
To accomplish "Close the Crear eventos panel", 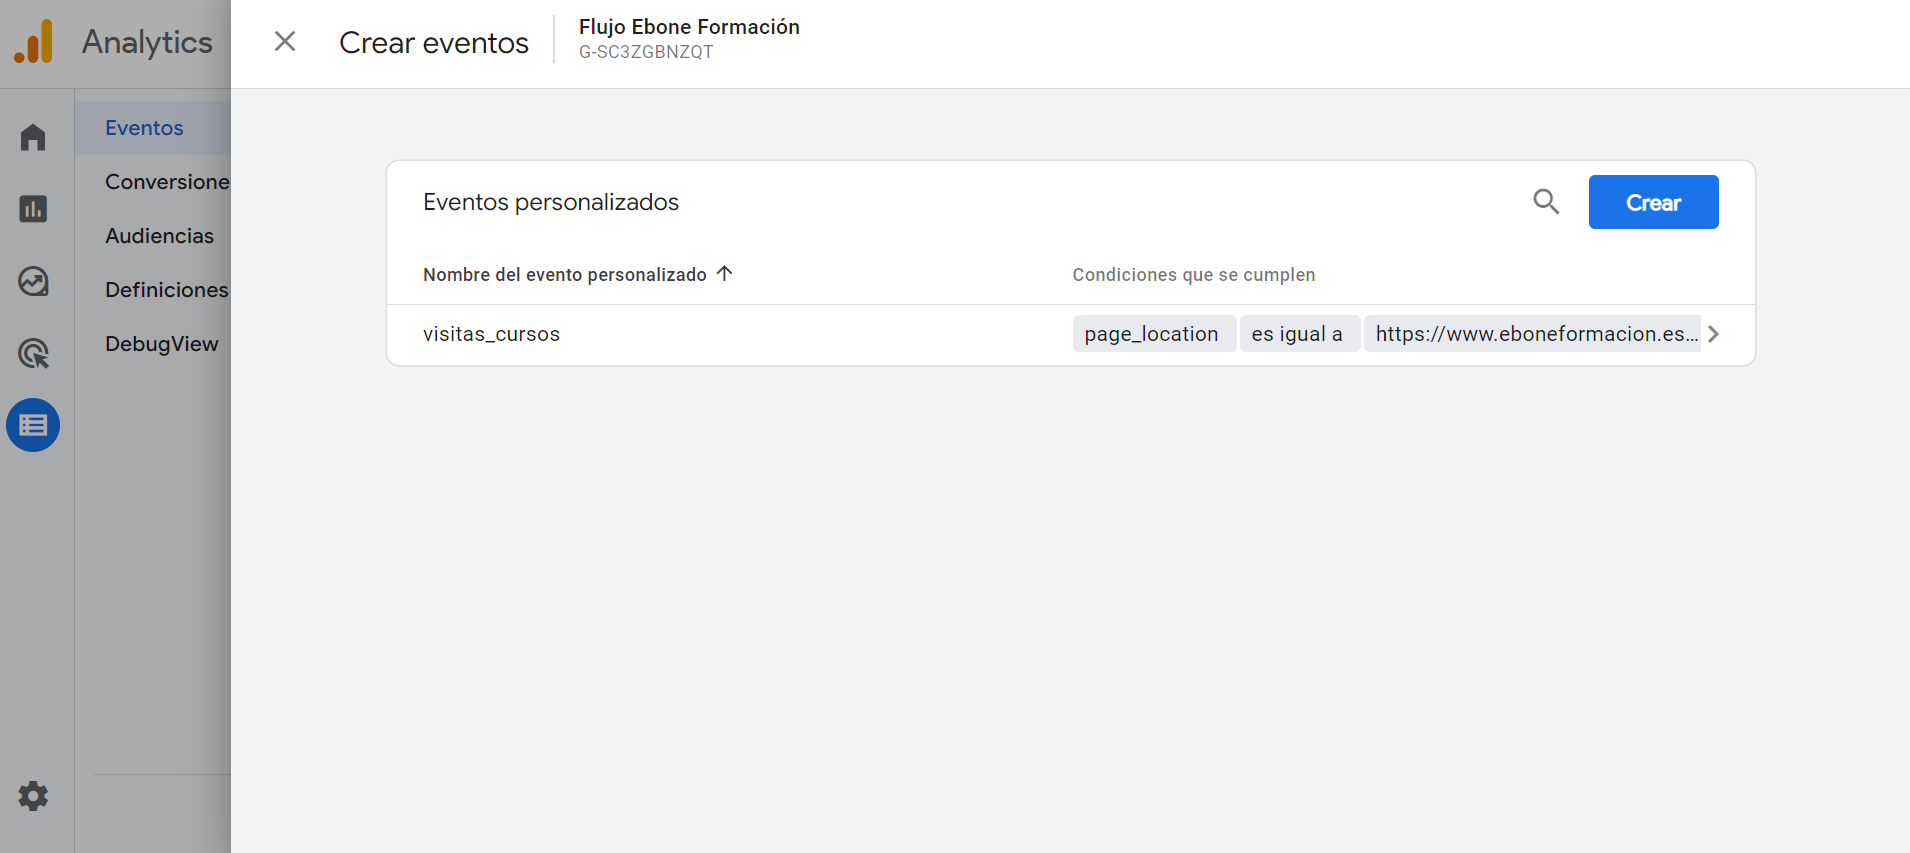I will (285, 42).
